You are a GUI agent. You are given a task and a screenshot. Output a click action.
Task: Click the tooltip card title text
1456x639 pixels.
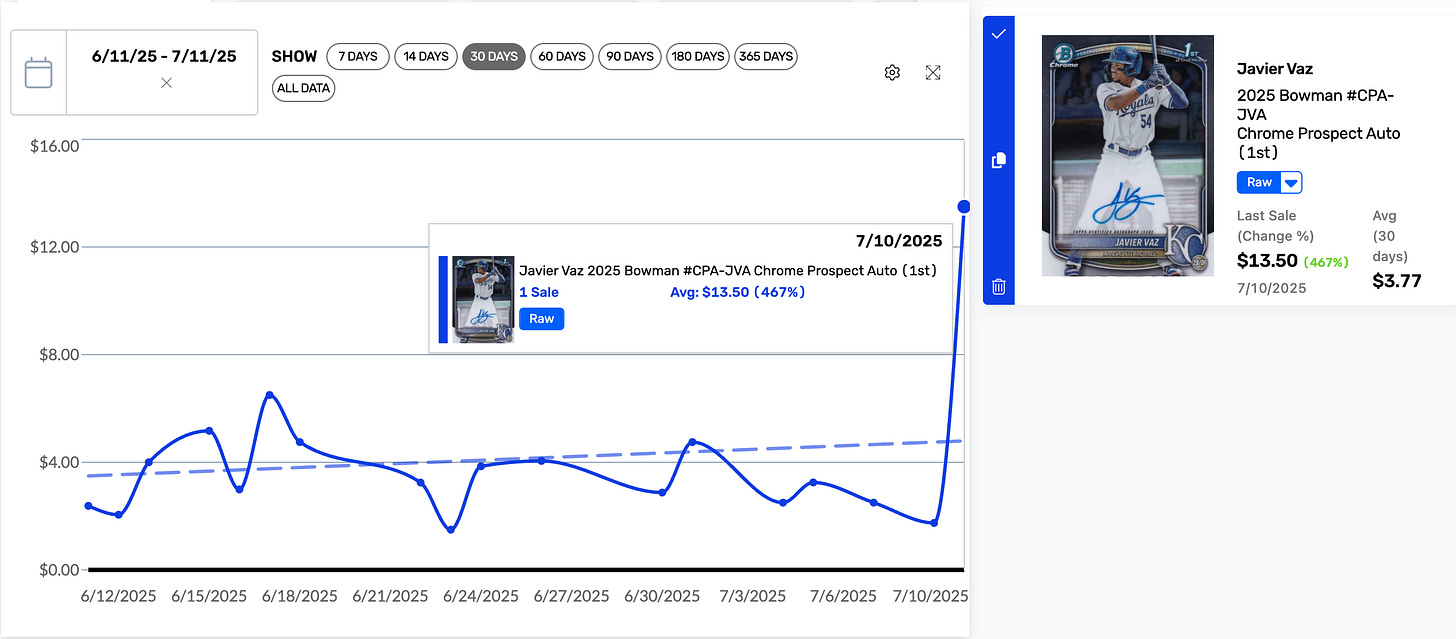(728, 270)
